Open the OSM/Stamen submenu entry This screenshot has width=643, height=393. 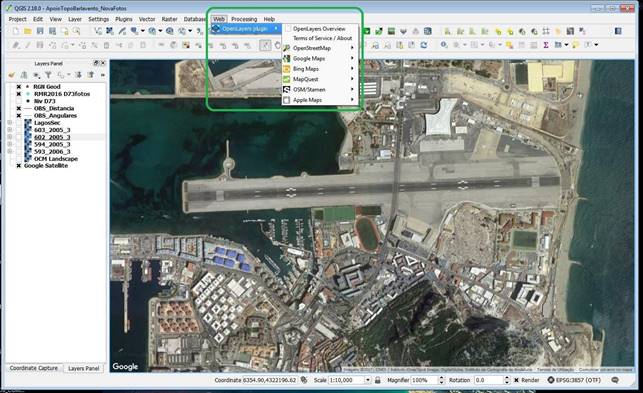point(320,89)
